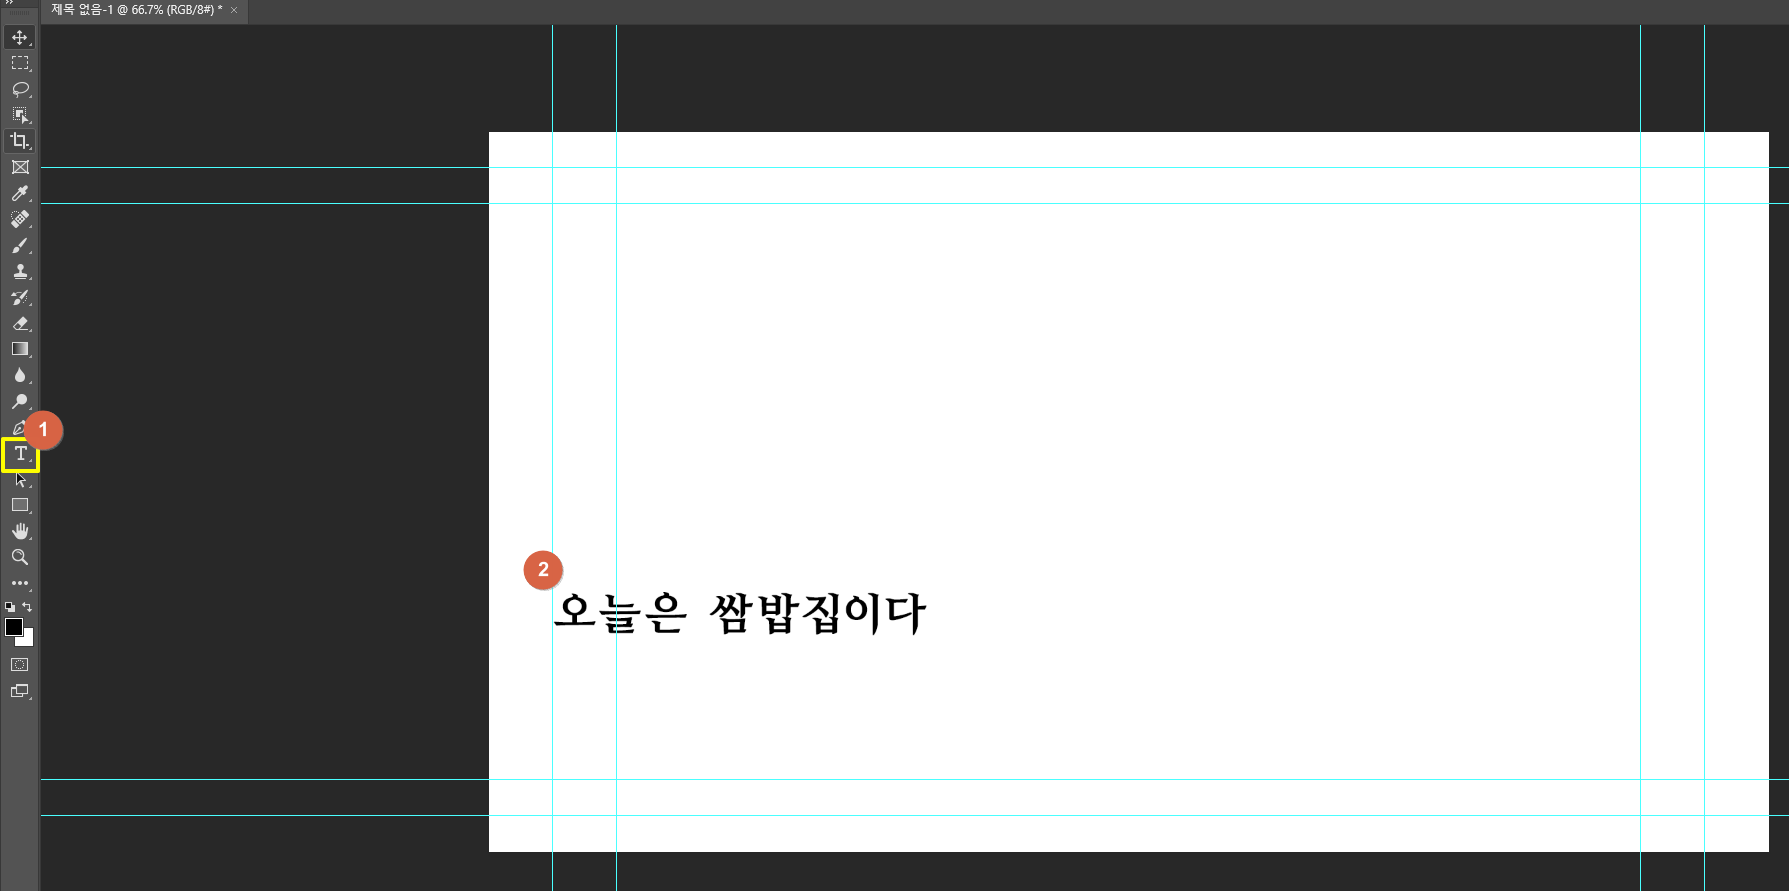Select the Move tool
The height and width of the screenshot is (891, 1789).
click(x=20, y=37)
